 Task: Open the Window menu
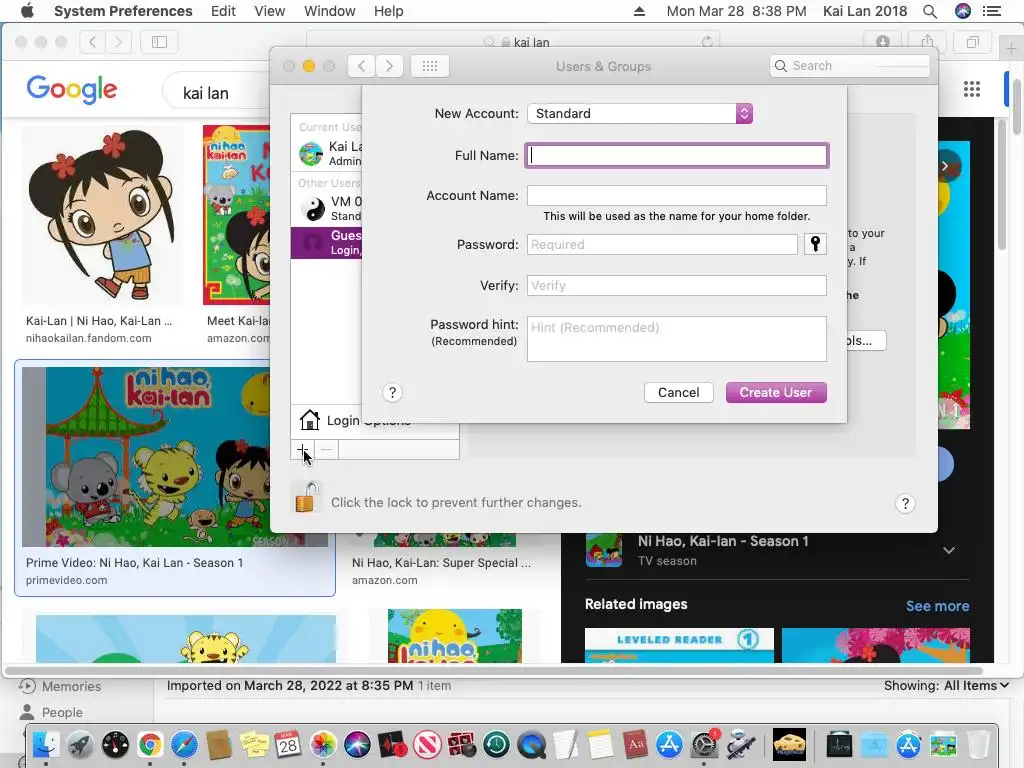click(329, 11)
